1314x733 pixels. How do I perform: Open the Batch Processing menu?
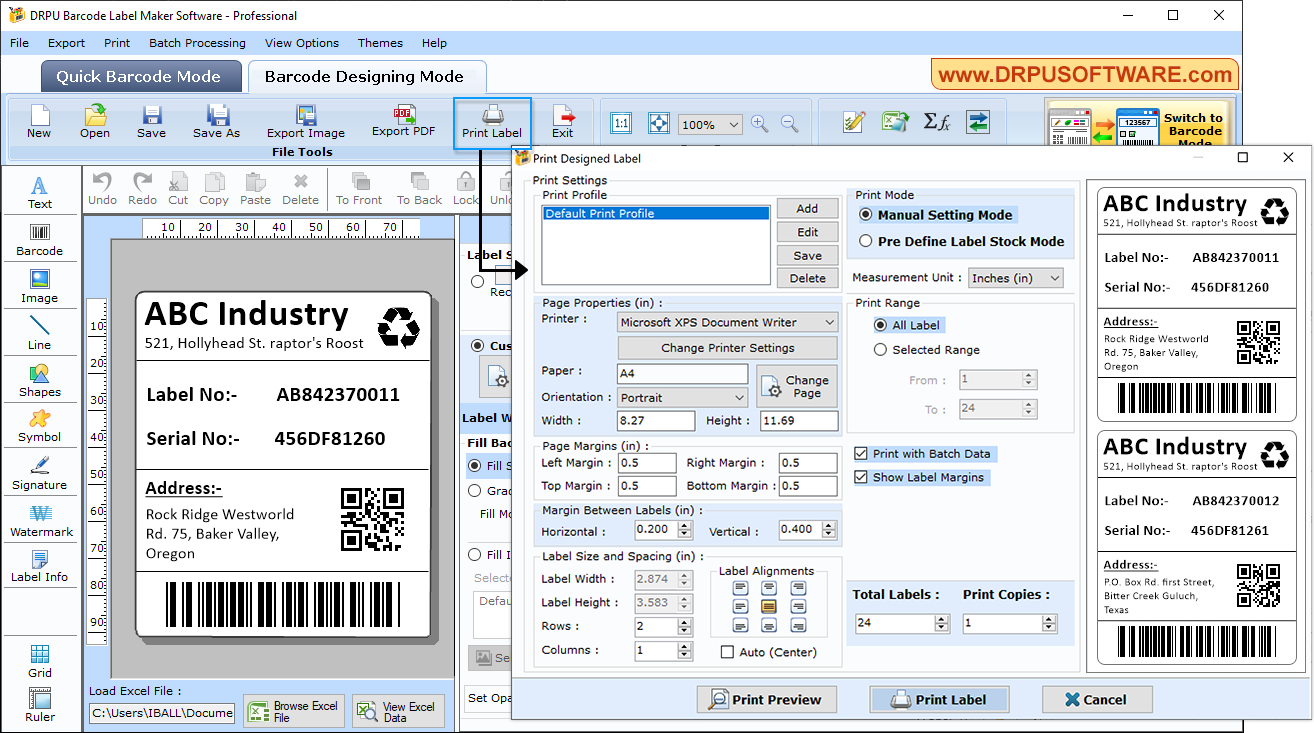pyautogui.click(x=197, y=43)
